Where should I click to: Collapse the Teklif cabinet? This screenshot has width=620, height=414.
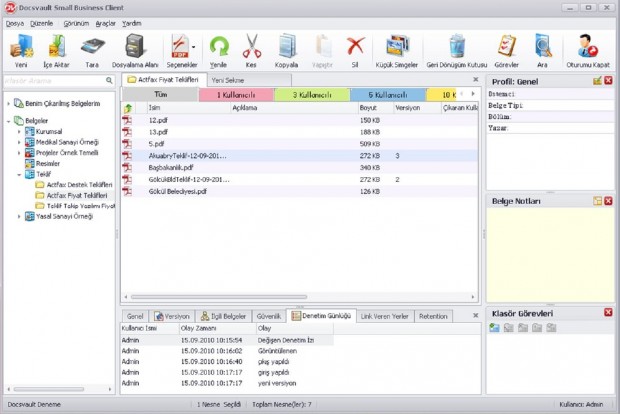click(x=19, y=174)
